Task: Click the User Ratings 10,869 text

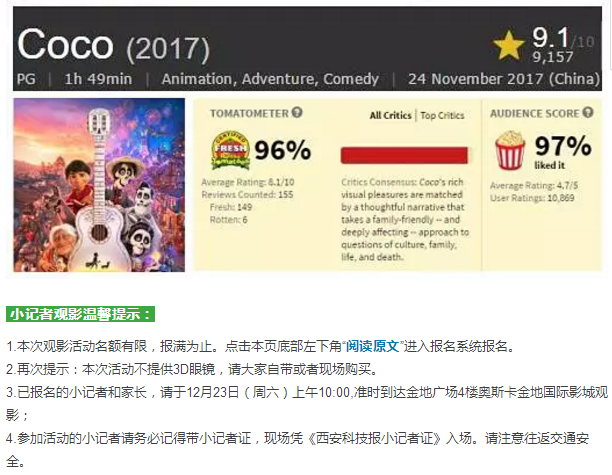Action: coord(532,198)
